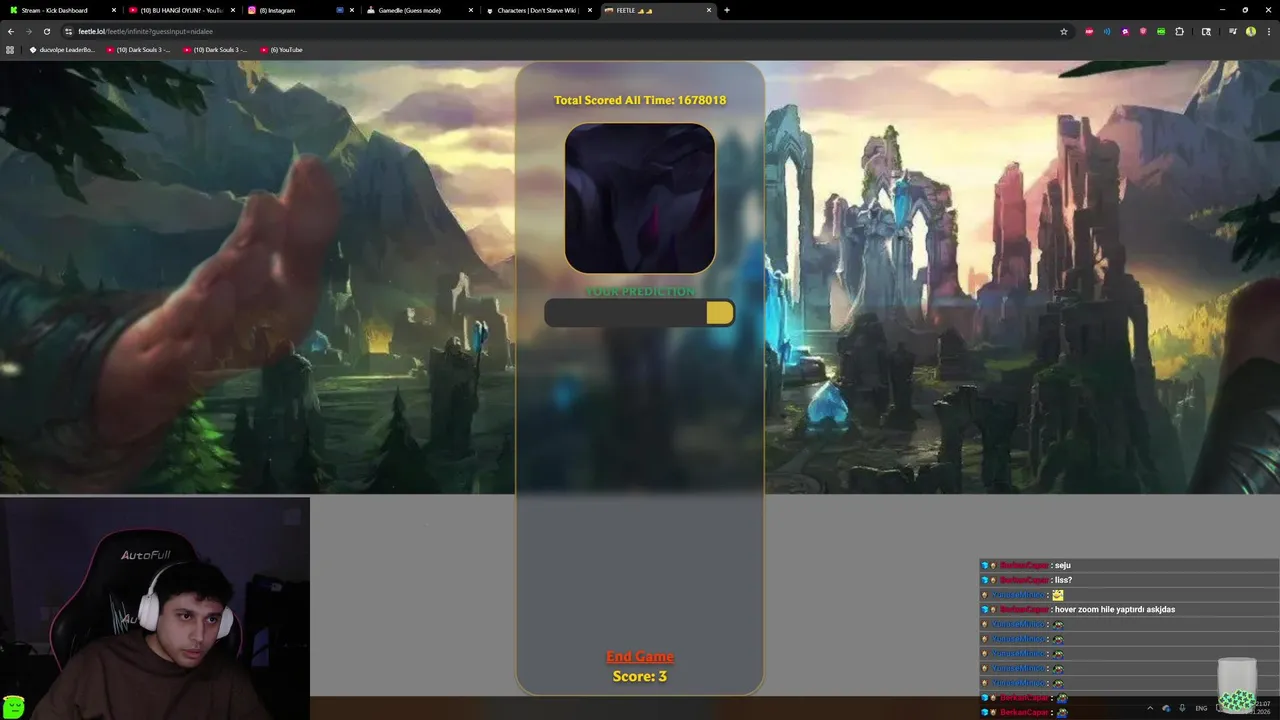Open the Extensions puzzle-piece menu
This screenshot has height=720, width=1280.
point(1179,31)
